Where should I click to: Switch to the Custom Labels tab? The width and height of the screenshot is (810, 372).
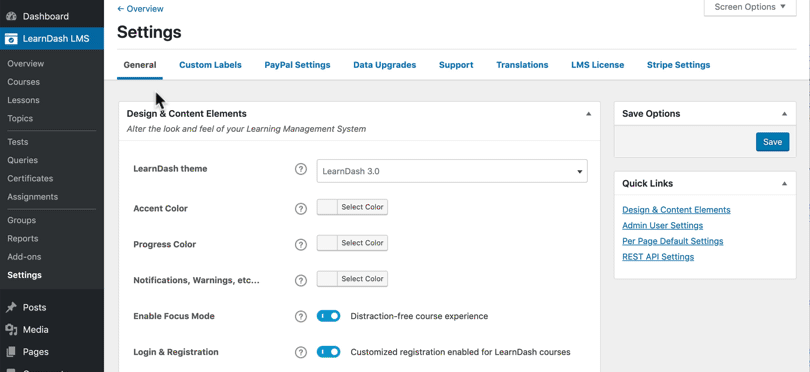tap(210, 65)
